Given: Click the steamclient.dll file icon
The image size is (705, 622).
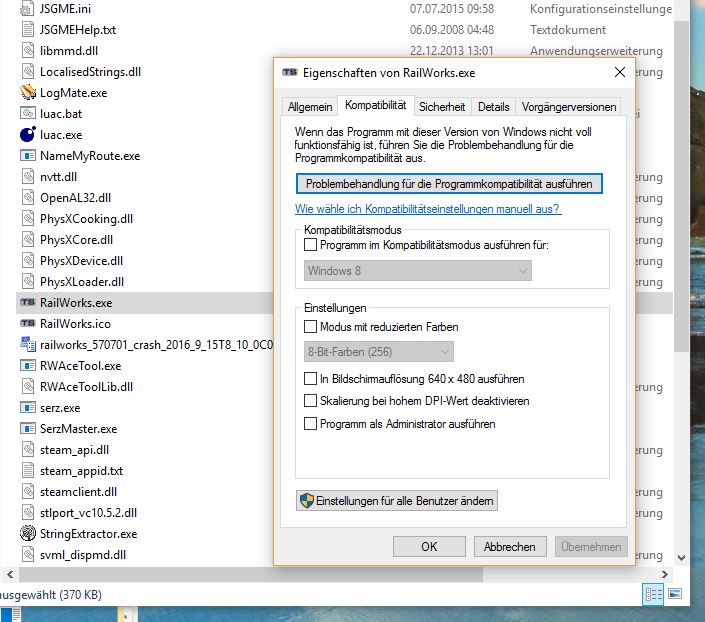Looking at the screenshot, I should (x=27, y=492).
